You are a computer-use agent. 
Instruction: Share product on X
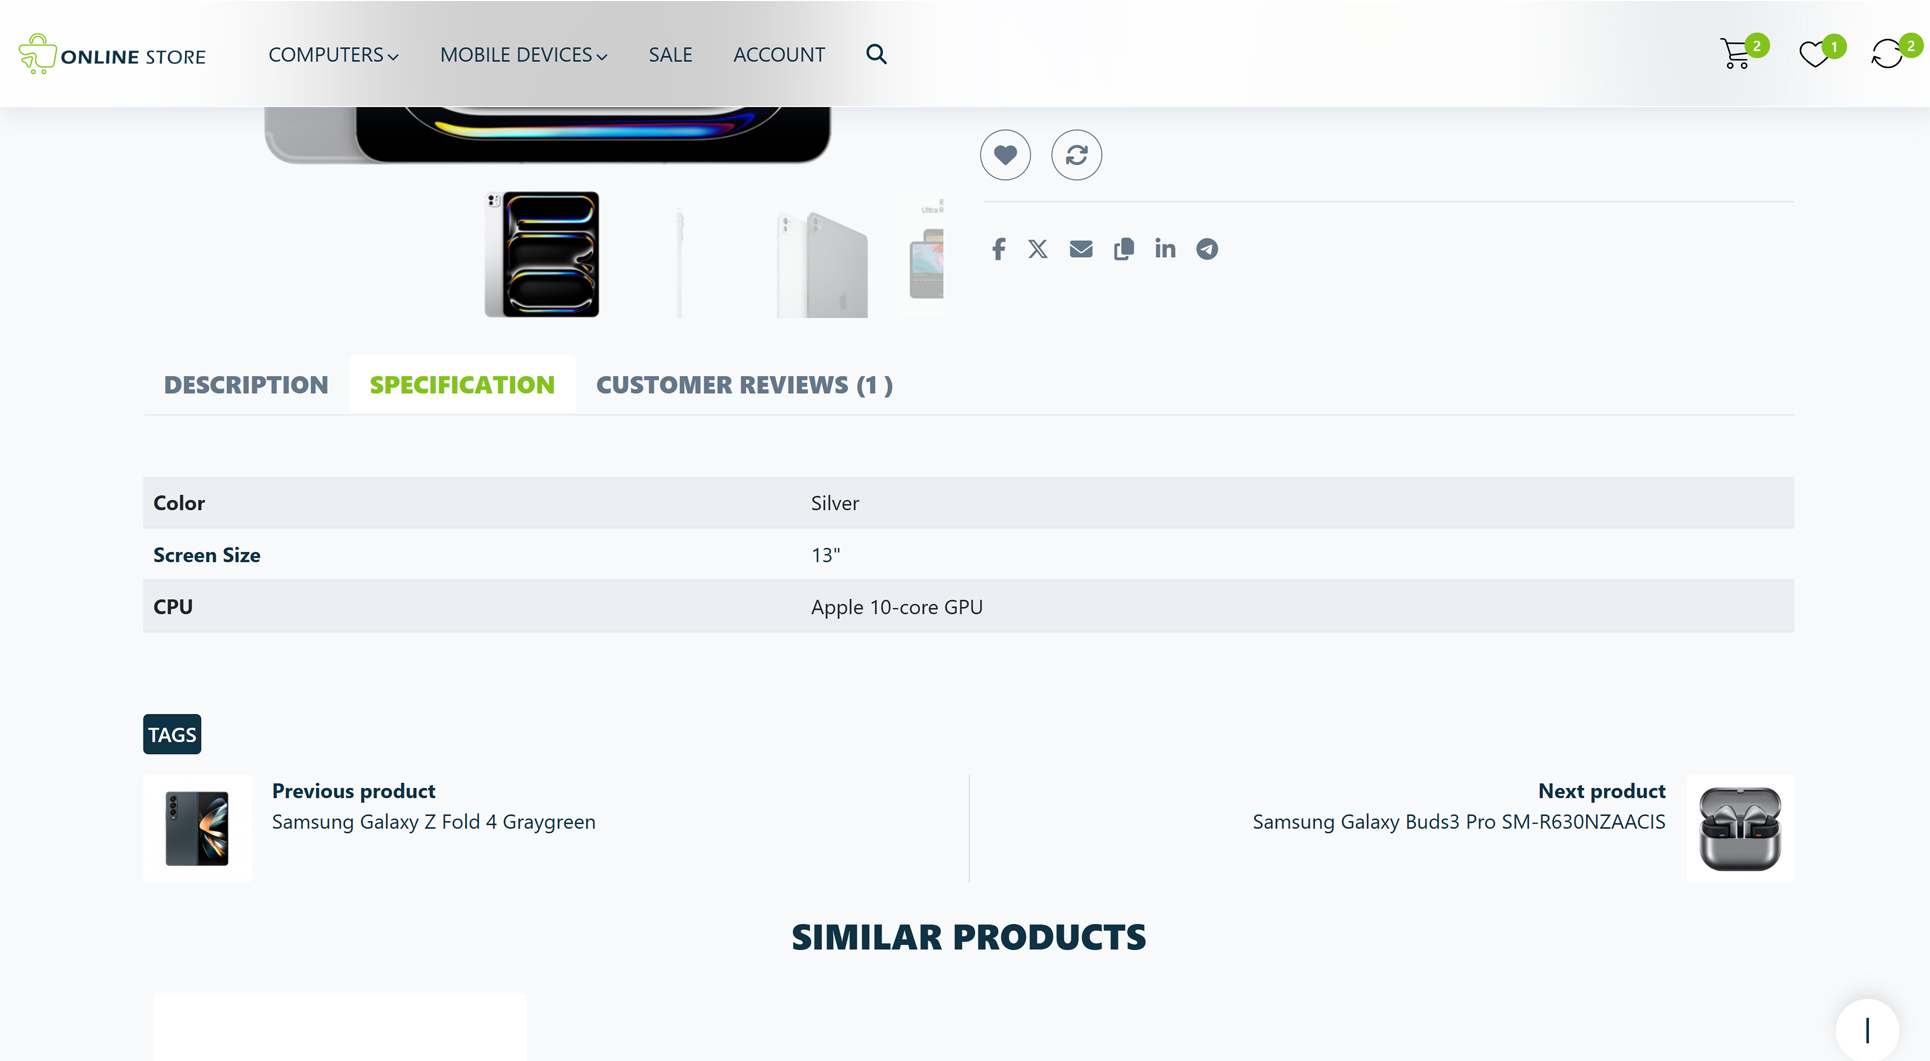click(x=1038, y=249)
